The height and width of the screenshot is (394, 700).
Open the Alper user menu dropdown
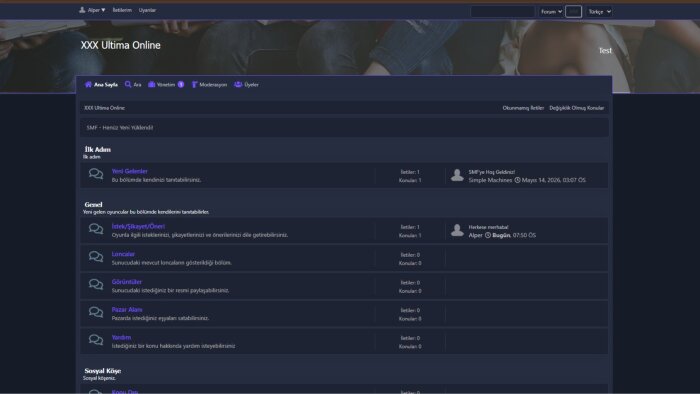92,10
